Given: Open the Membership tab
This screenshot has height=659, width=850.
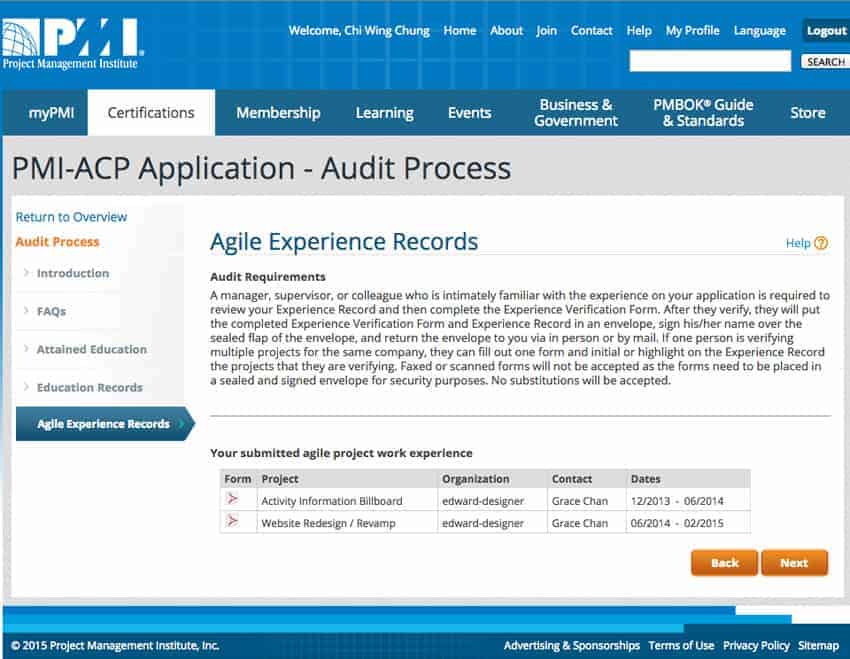Looking at the screenshot, I should (x=278, y=113).
